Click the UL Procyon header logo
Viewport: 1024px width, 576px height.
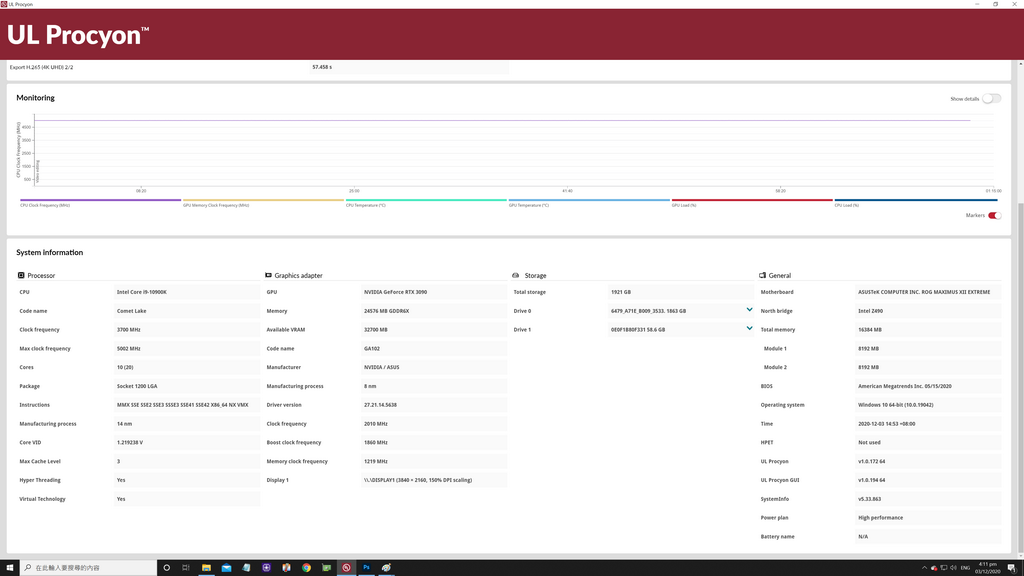click(x=78, y=35)
